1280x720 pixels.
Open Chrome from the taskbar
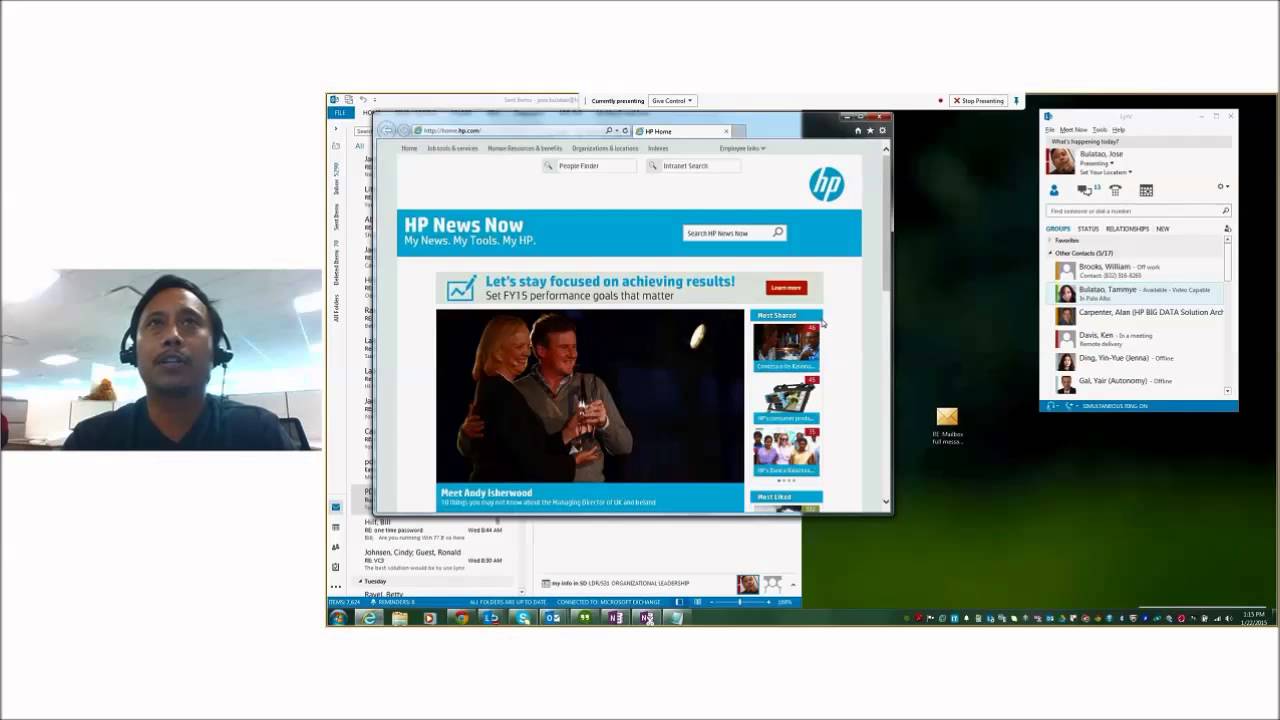tap(461, 618)
